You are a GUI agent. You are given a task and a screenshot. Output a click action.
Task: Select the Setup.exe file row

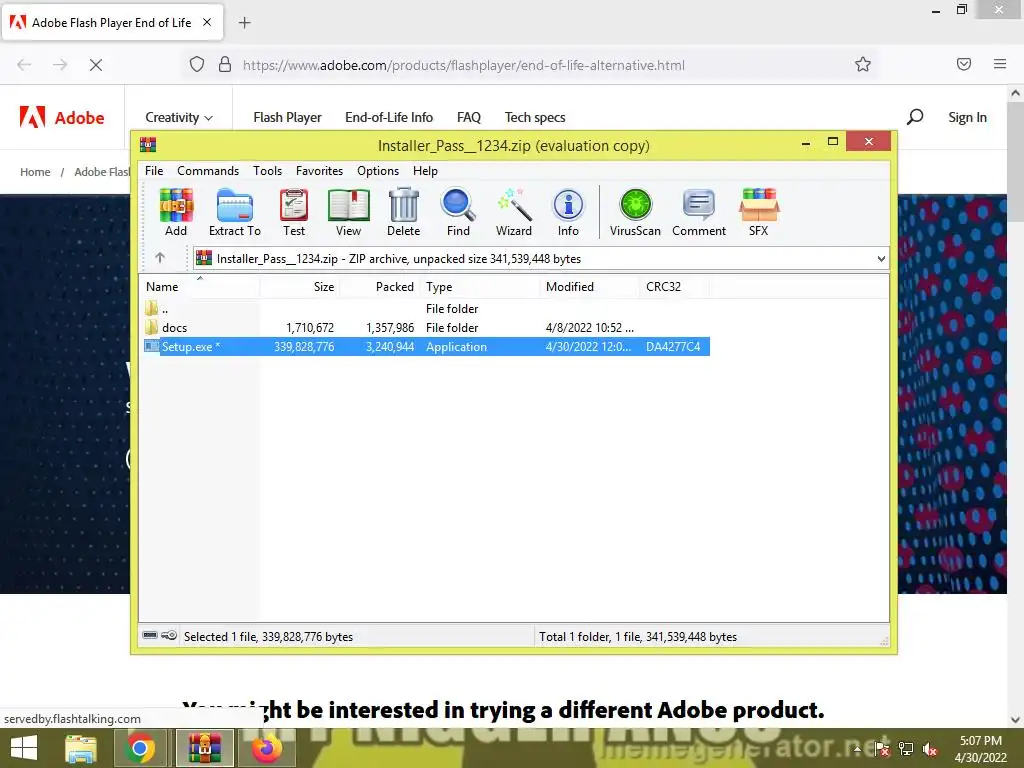(x=426, y=347)
